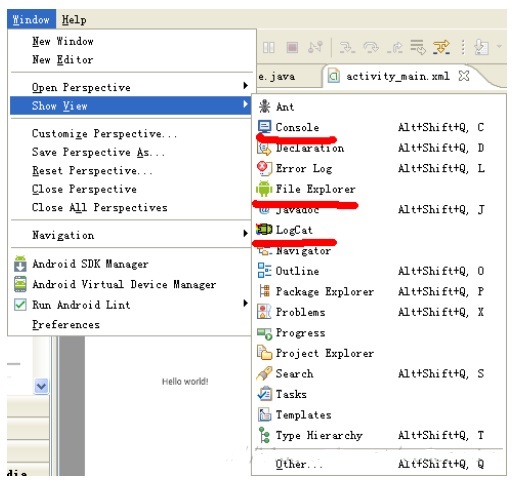Close the activity_main.xml editor tab
531x484 pixels.
[464, 76]
